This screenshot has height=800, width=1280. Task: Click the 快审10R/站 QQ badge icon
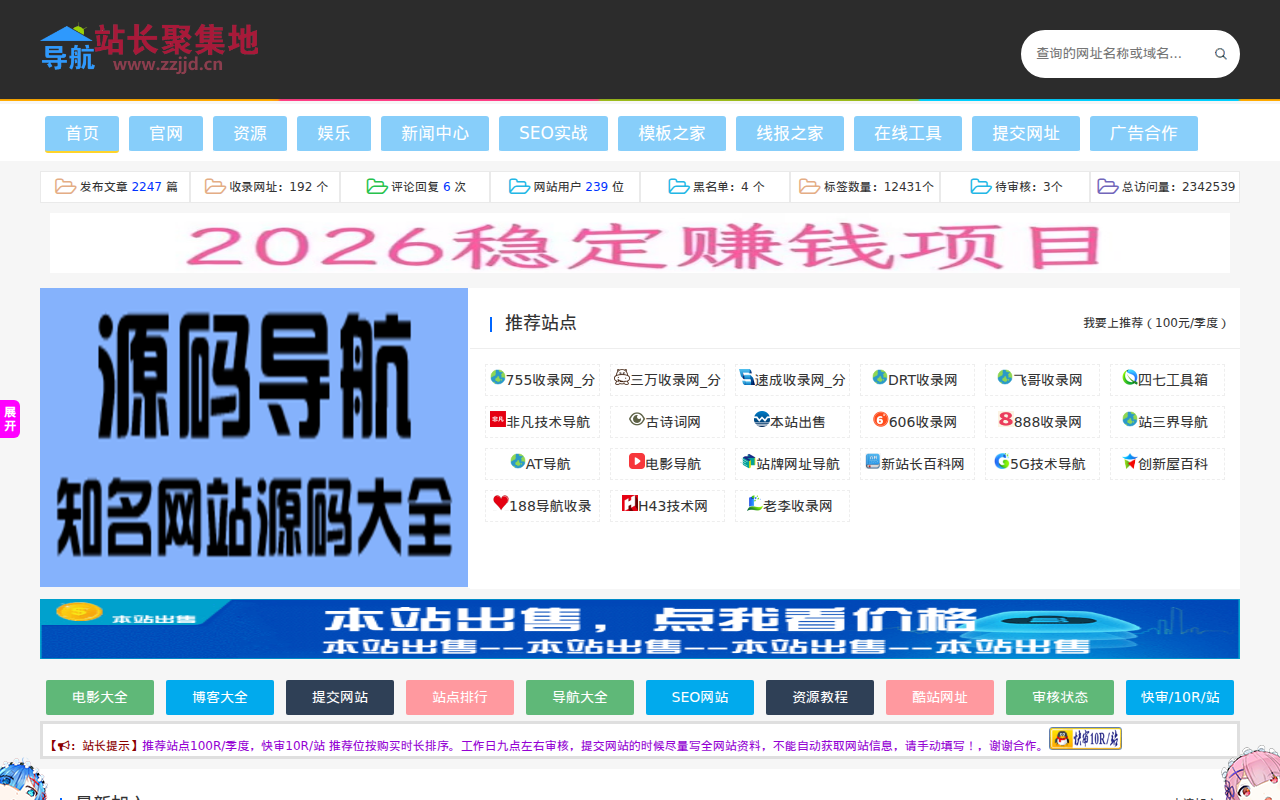click(x=1085, y=739)
